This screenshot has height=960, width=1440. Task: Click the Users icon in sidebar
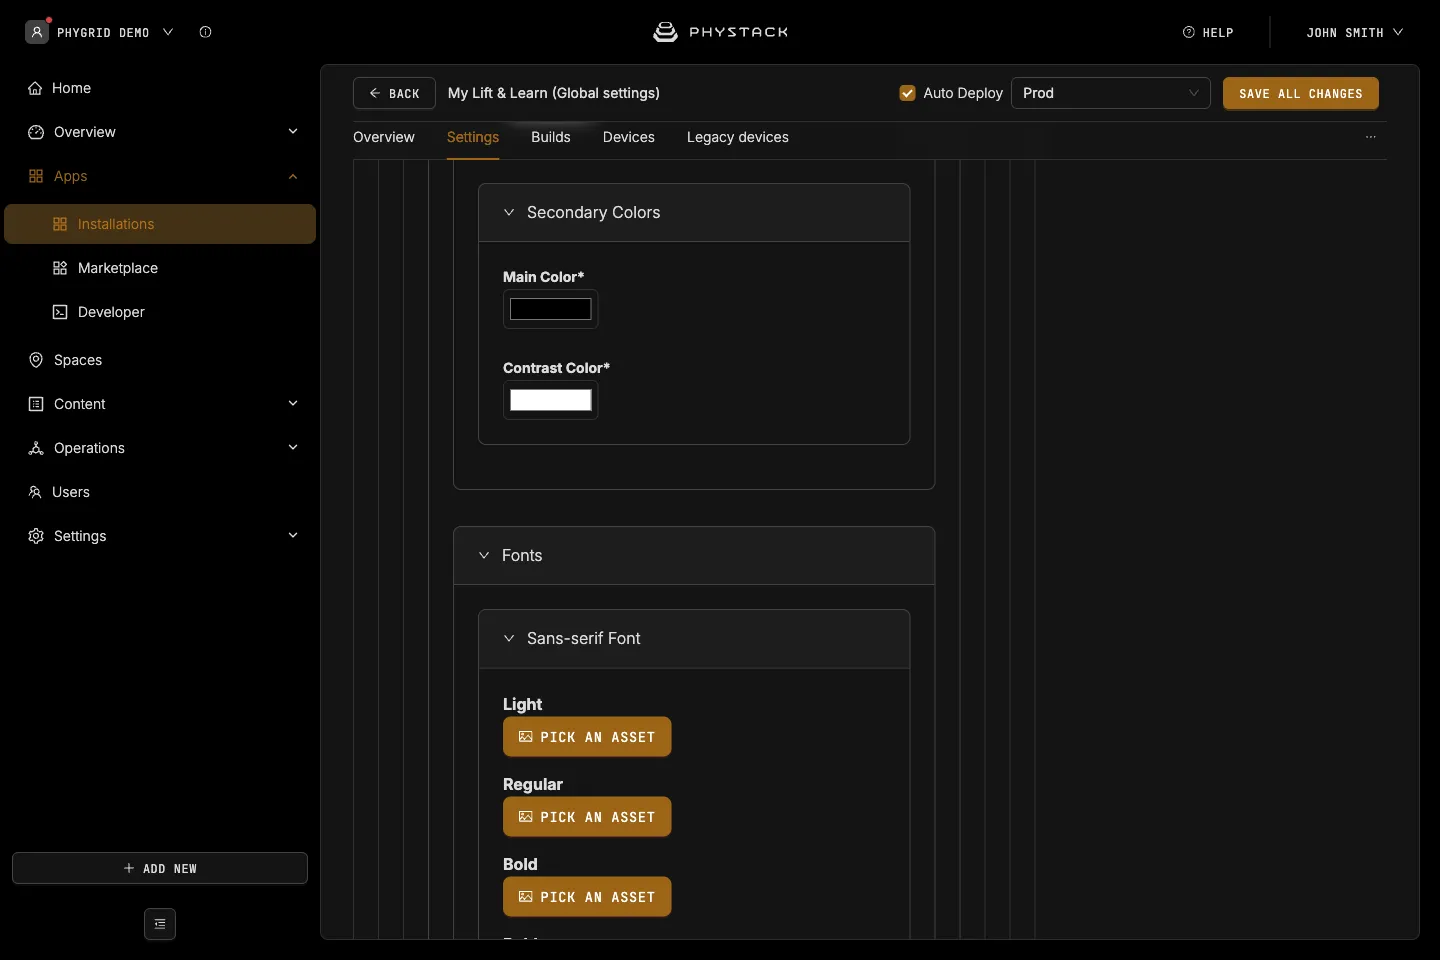tap(35, 492)
